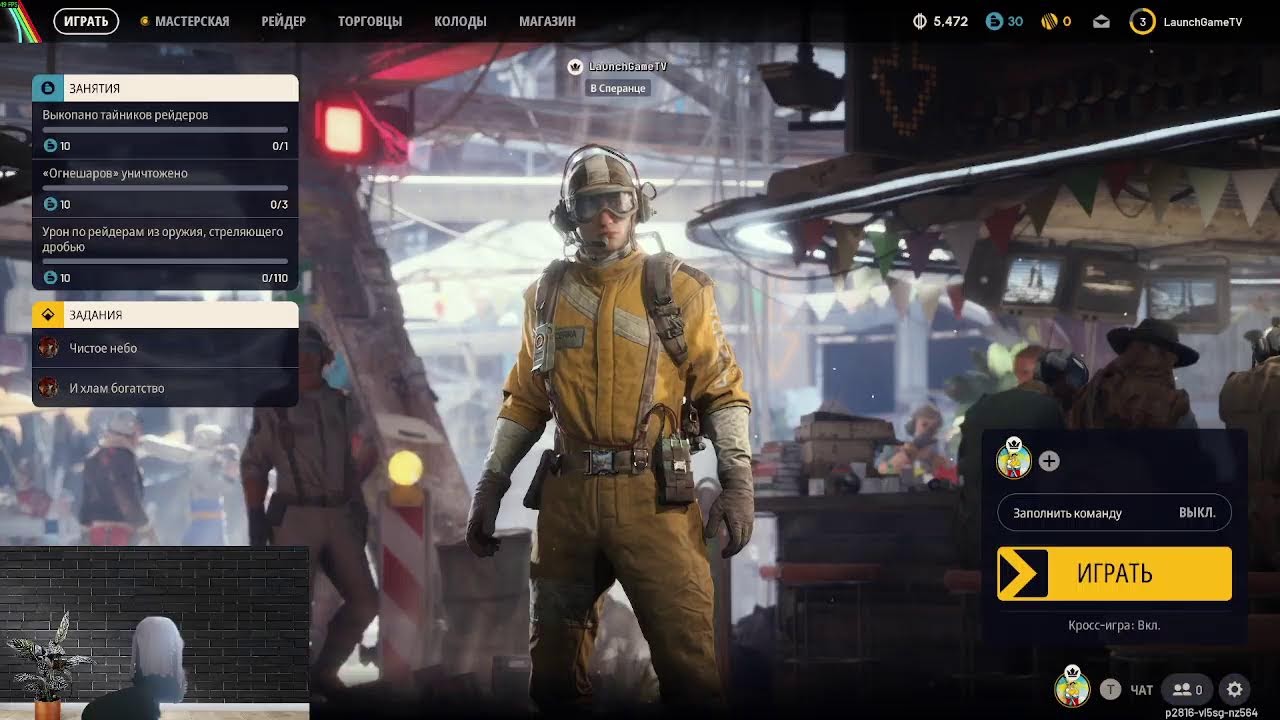This screenshot has height=720, width=1280.
Task: Click the player avatar icon beside chat
Action: 1072,687
